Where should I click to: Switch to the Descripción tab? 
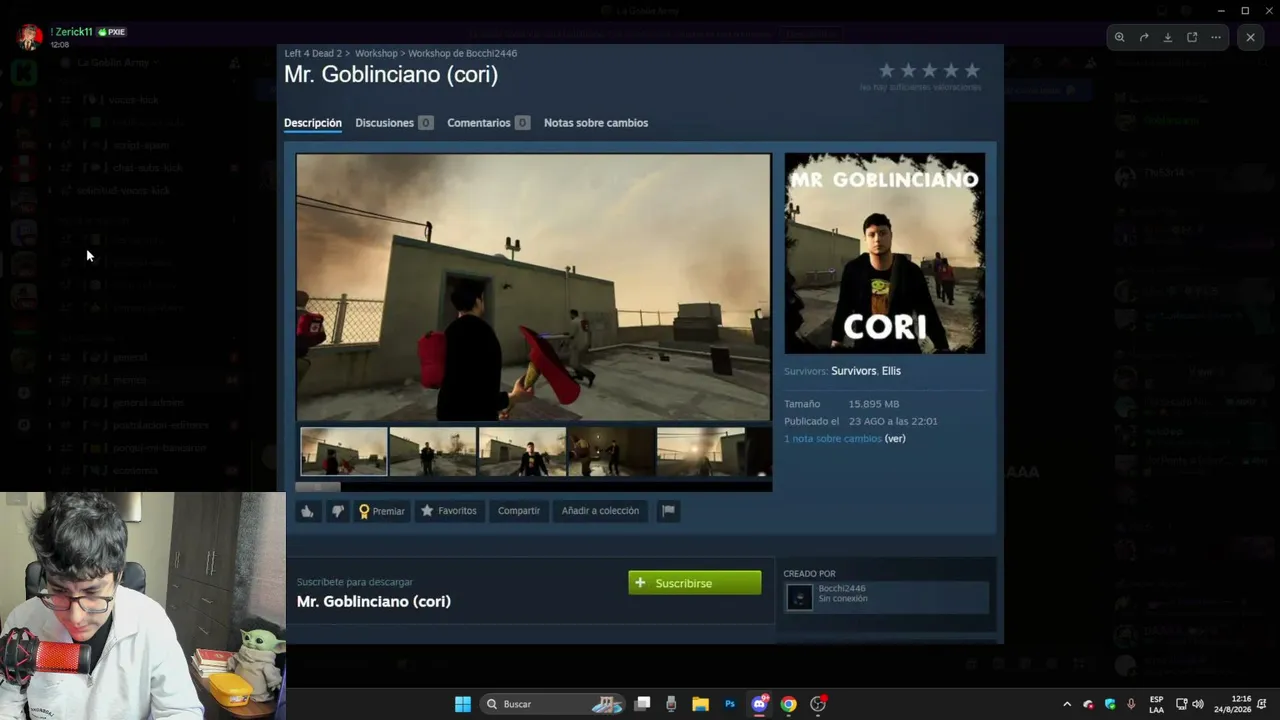(313, 123)
